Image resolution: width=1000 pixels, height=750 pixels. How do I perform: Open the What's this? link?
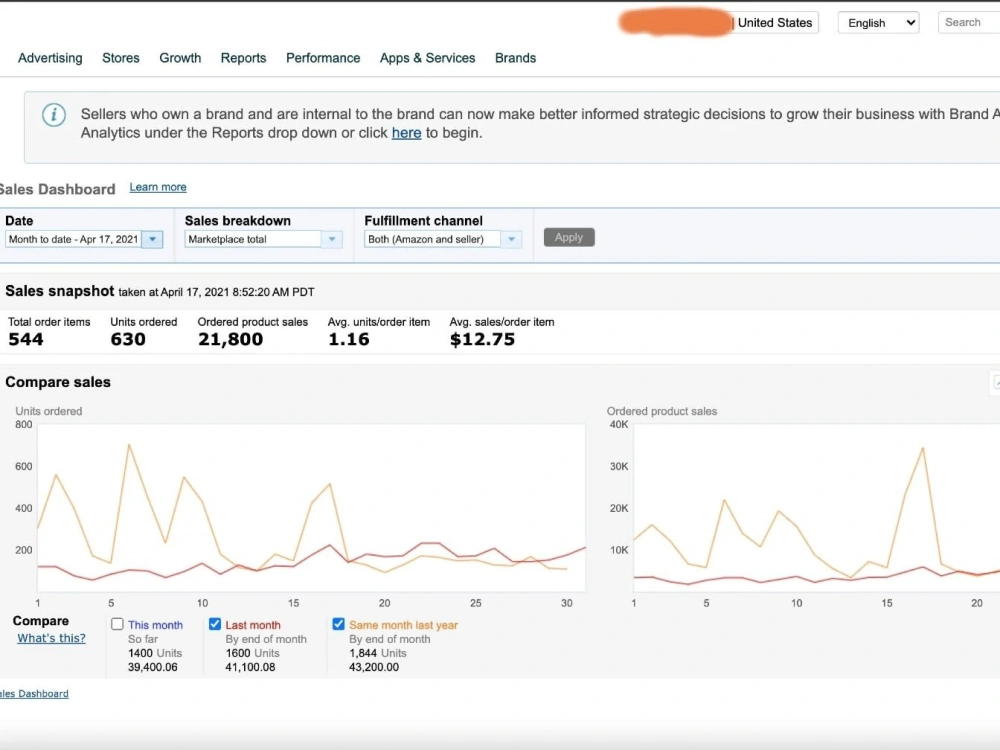(x=51, y=638)
